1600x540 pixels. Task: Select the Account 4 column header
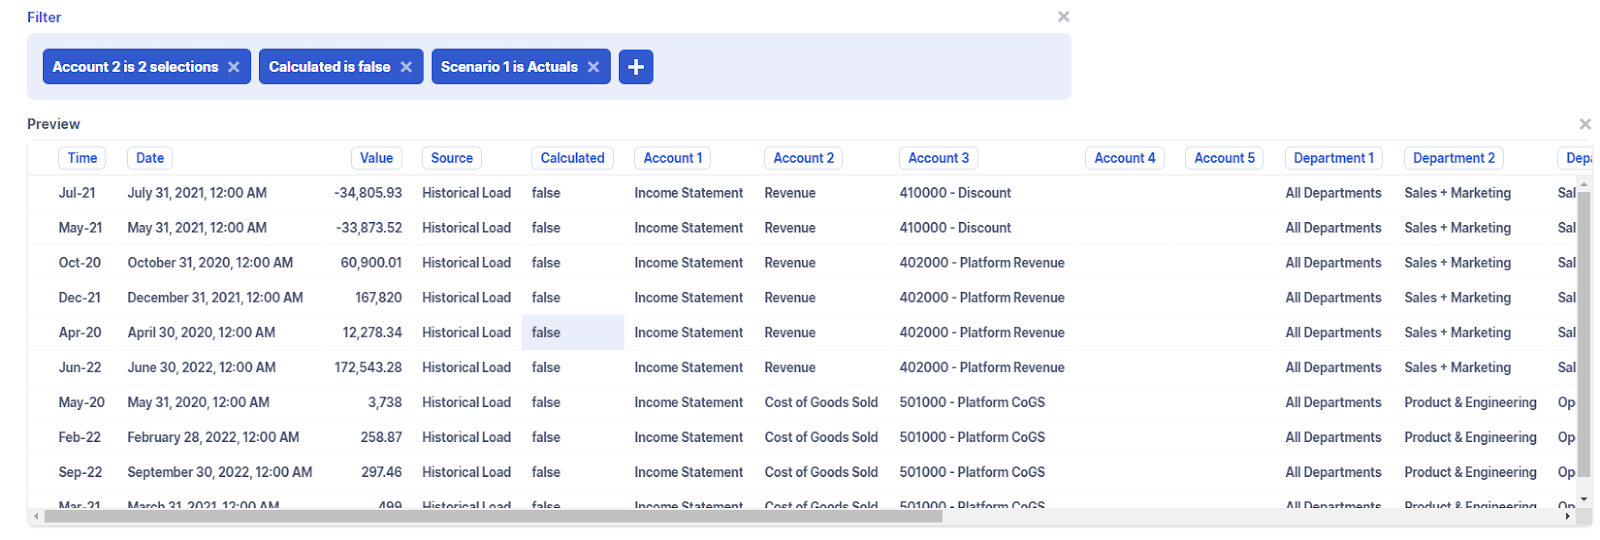1124,158
